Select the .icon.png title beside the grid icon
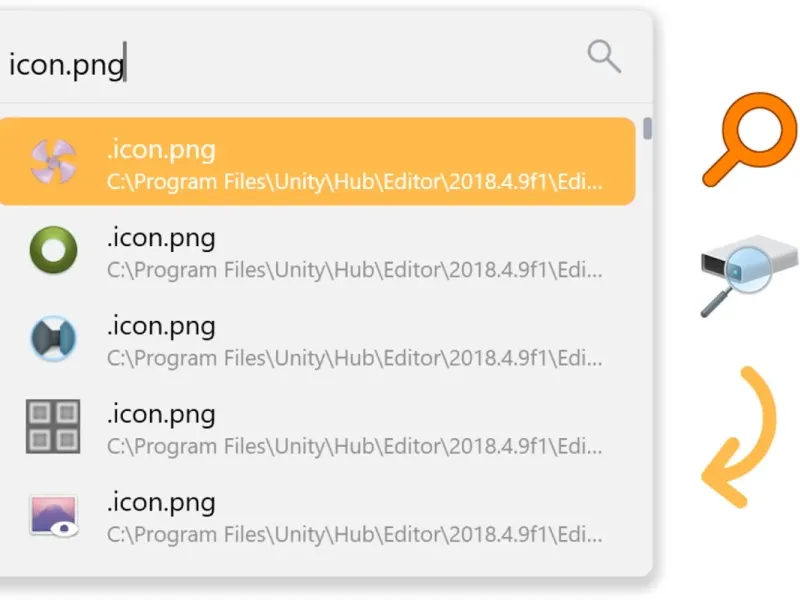The height and width of the screenshot is (600, 800). click(161, 414)
